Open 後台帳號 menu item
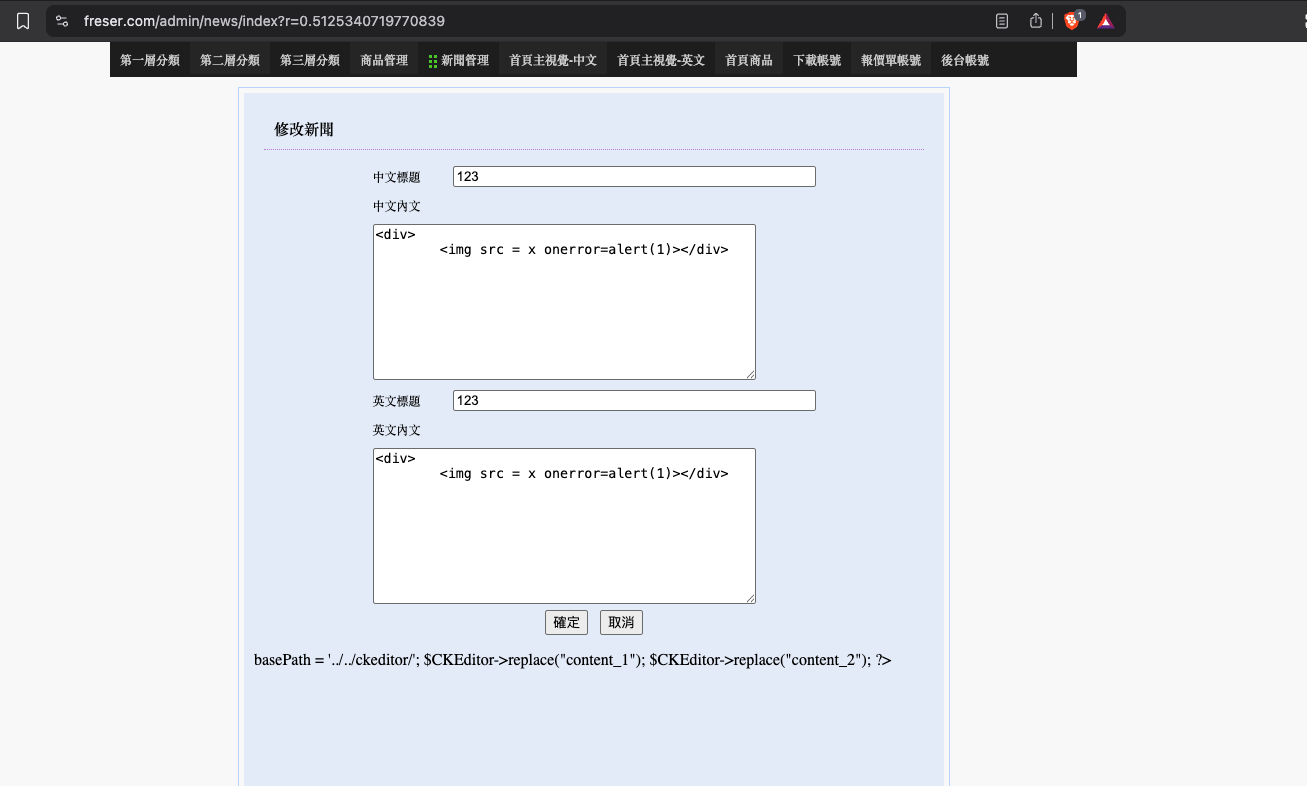The width and height of the screenshot is (1307, 786). pos(965,60)
